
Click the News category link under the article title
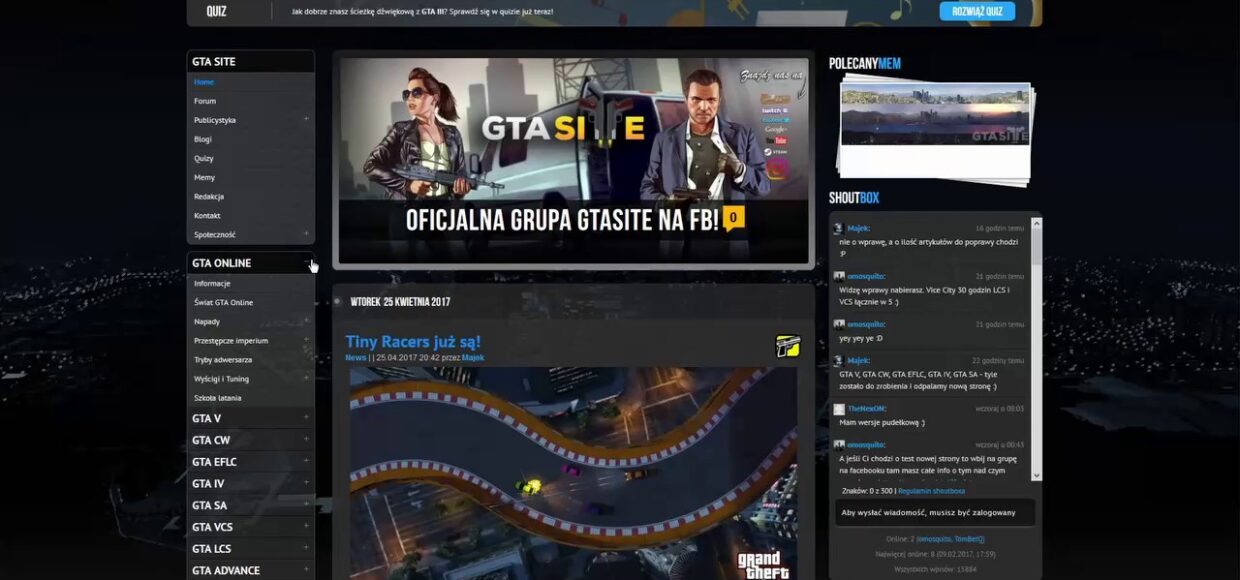pyautogui.click(x=355, y=357)
